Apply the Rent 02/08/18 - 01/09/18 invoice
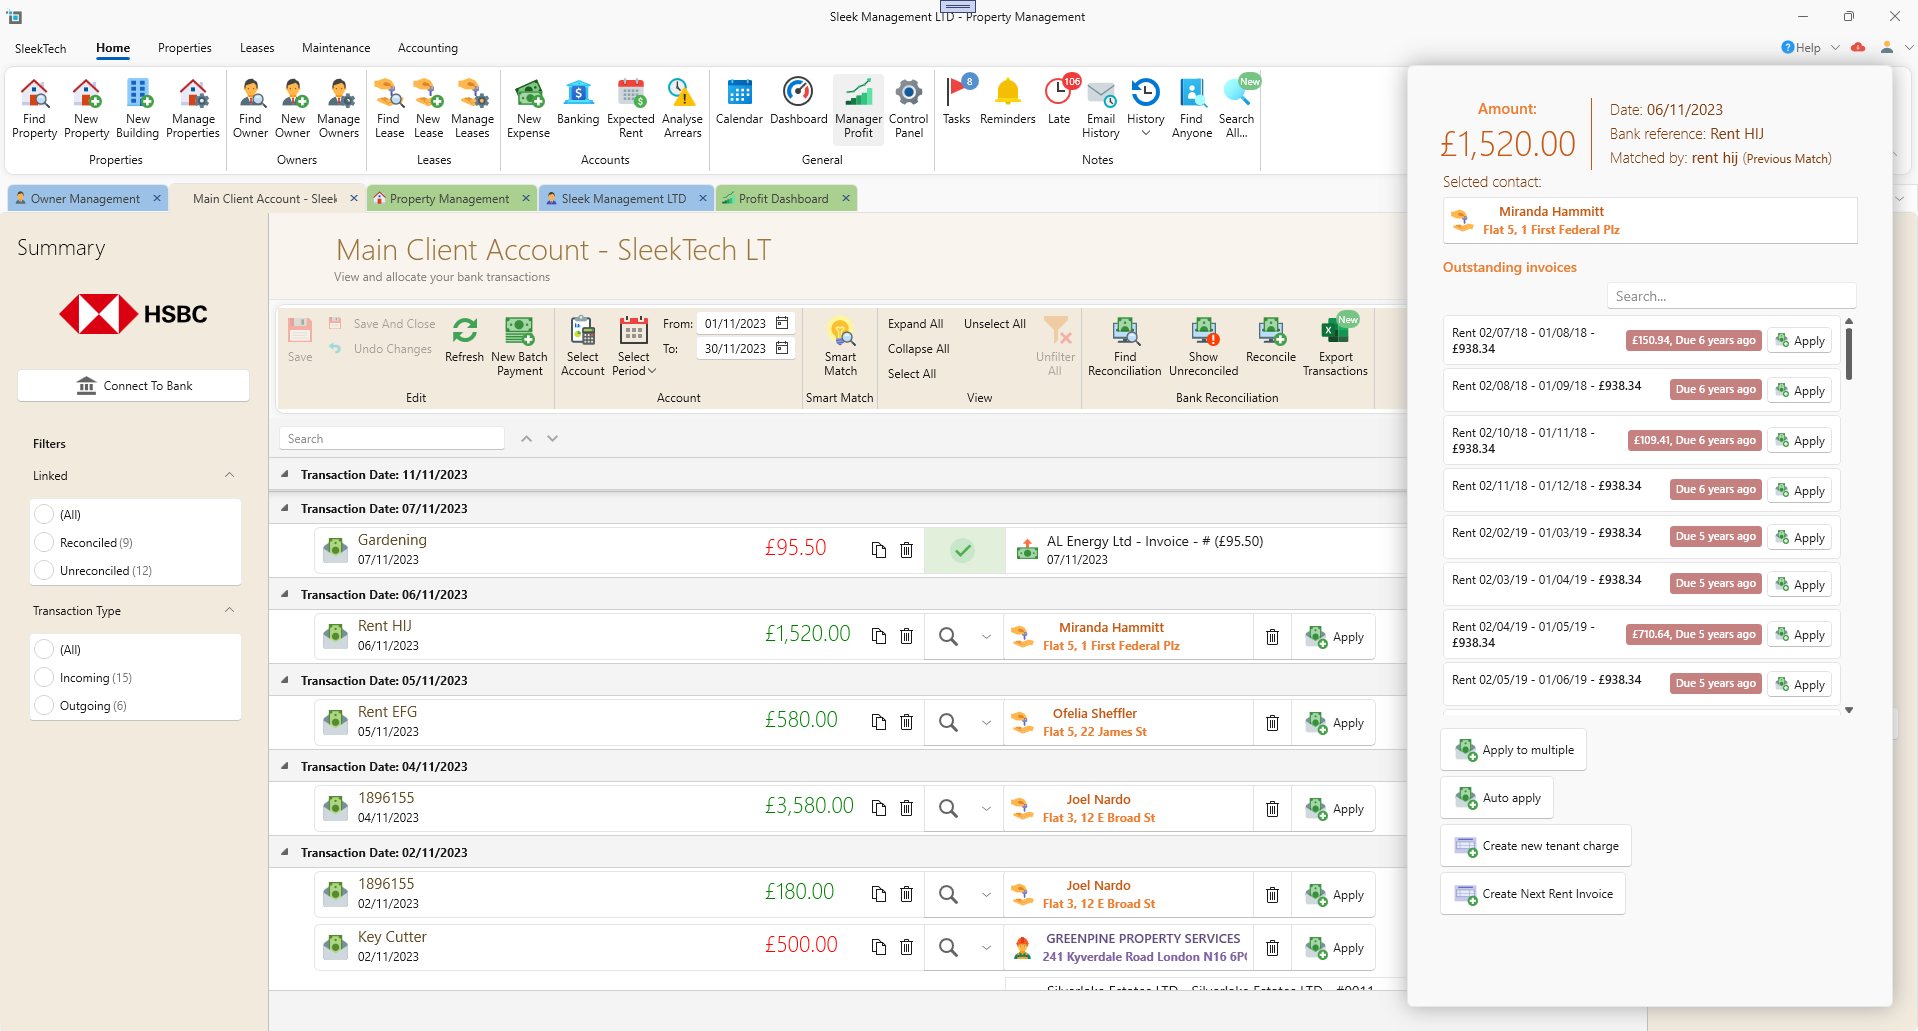1918x1031 pixels. [1800, 391]
